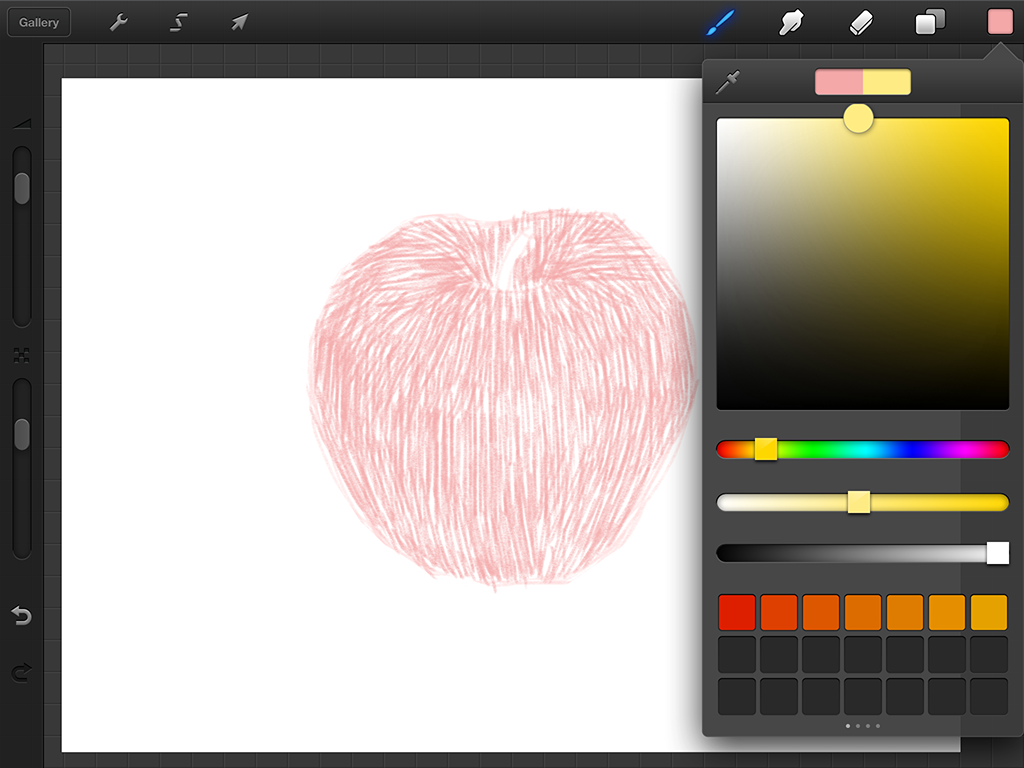Click the hue slider handle
1024x768 pixels.
coord(765,449)
